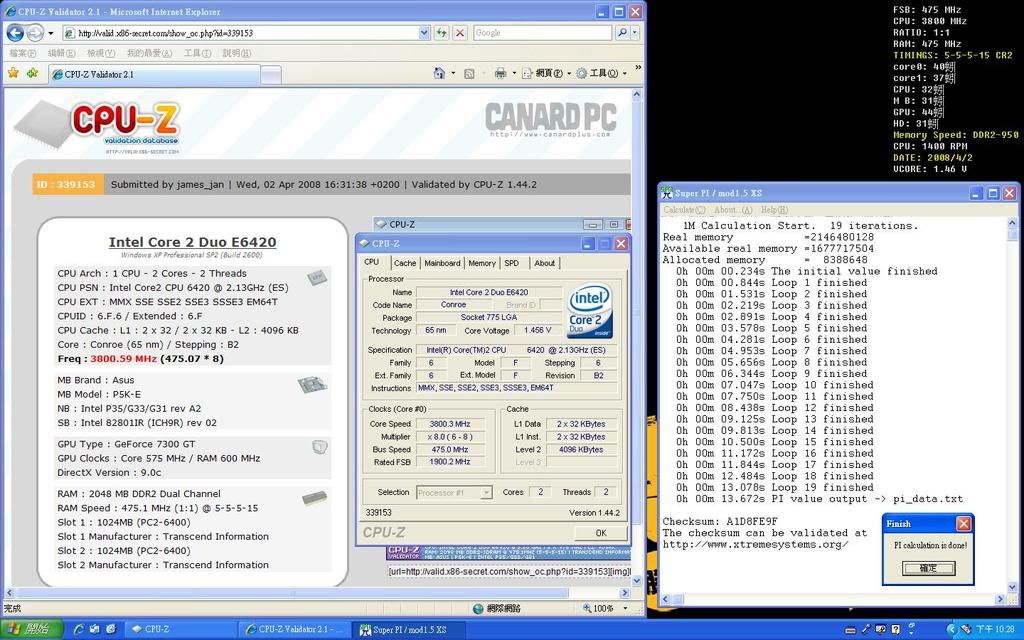Click the Internet Explorer Forward arrow button
This screenshot has width=1024, height=640.
[x=35, y=33]
